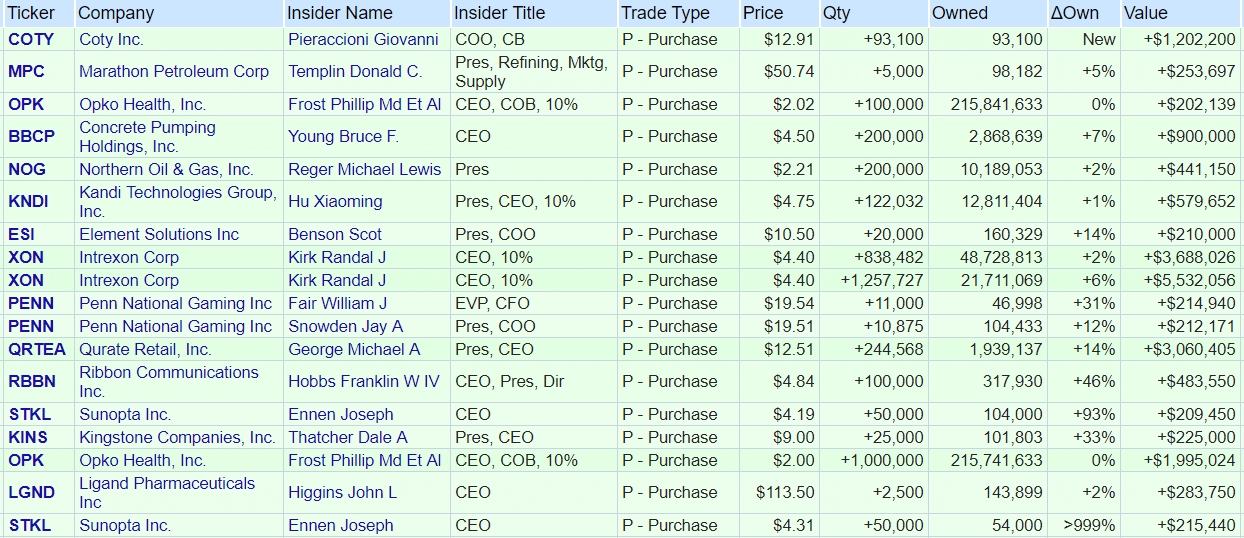Image resolution: width=1244 pixels, height=538 pixels.
Task: Open the KNDI ticker link
Action: tap(28, 201)
